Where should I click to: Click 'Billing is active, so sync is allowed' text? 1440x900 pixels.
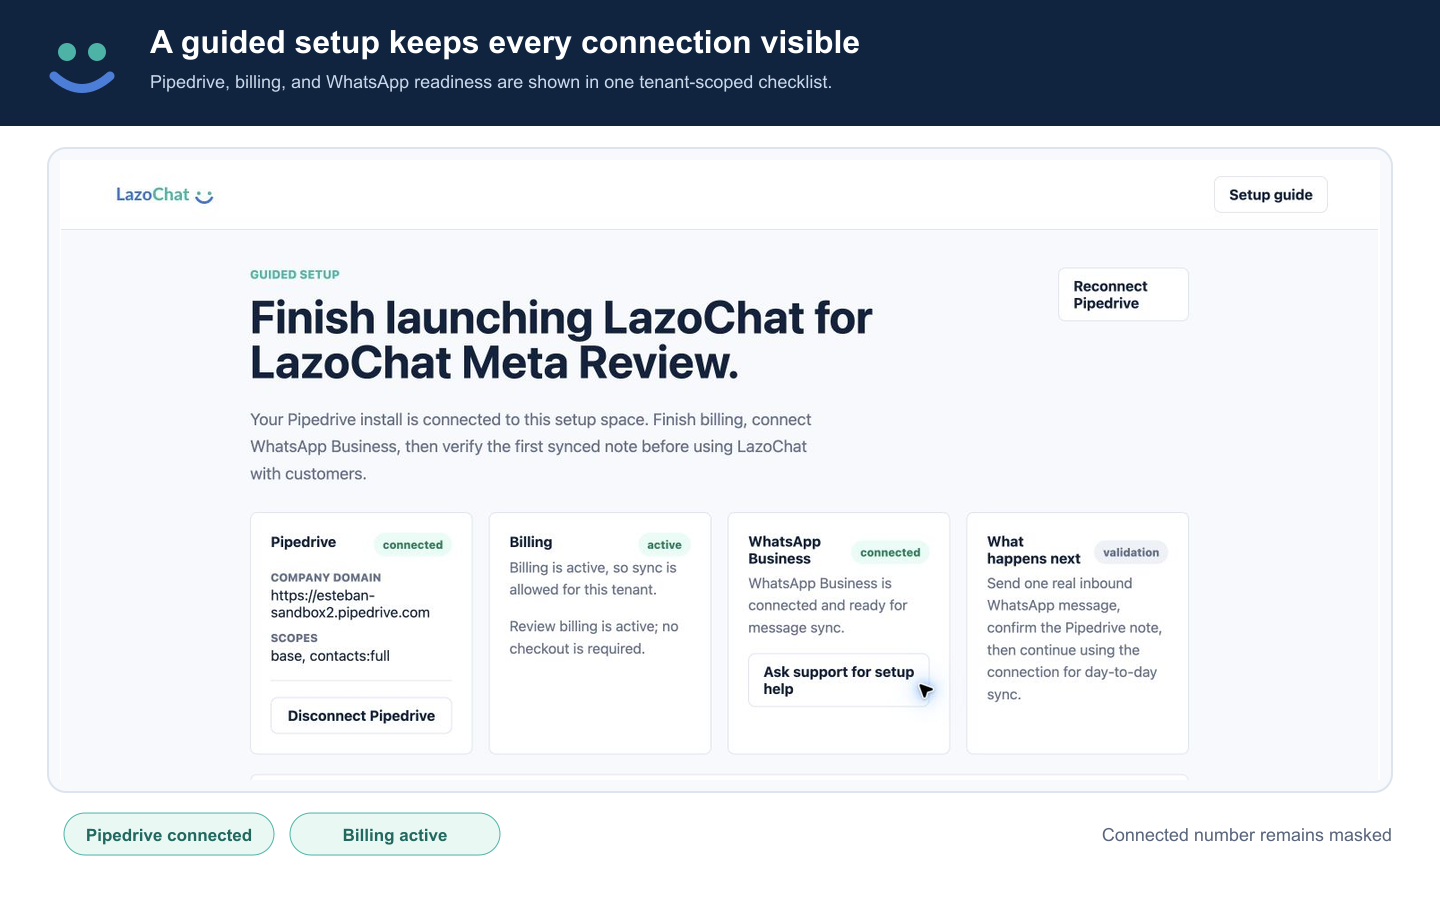coord(593,579)
